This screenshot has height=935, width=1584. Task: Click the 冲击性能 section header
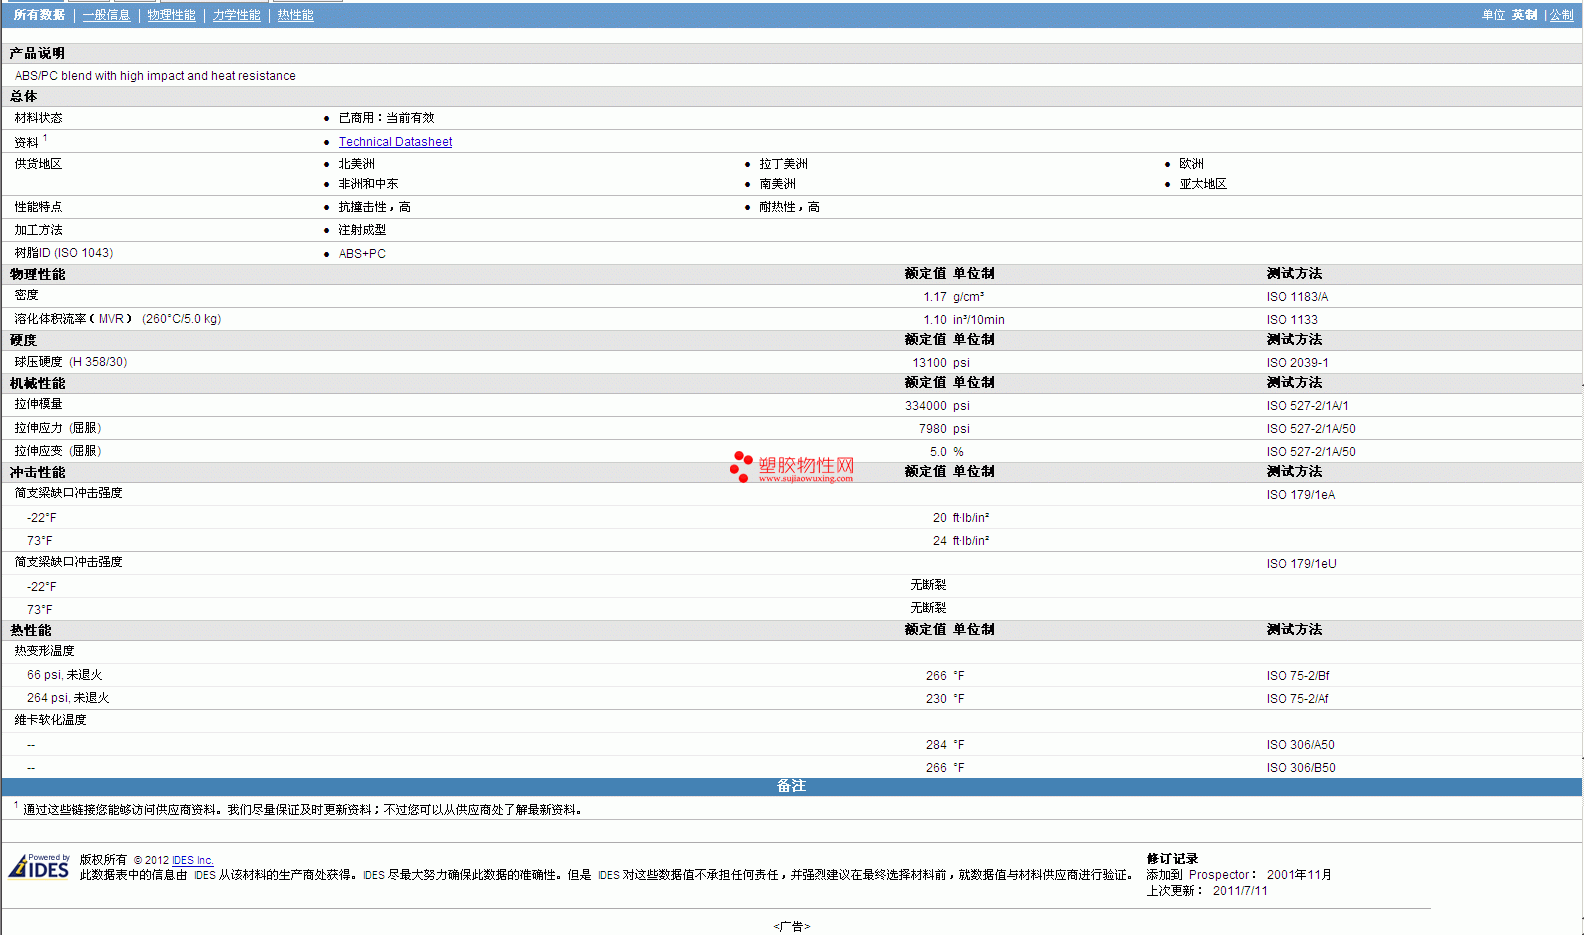37,472
